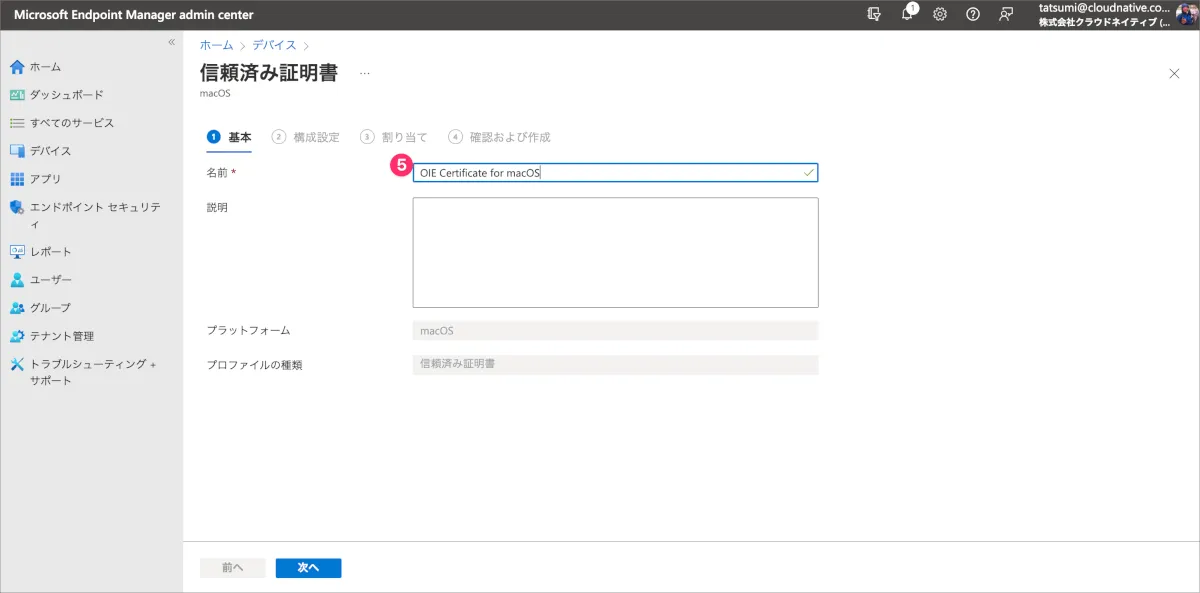Click the 名前 input field
The height and width of the screenshot is (593, 1200).
click(615, 173)
